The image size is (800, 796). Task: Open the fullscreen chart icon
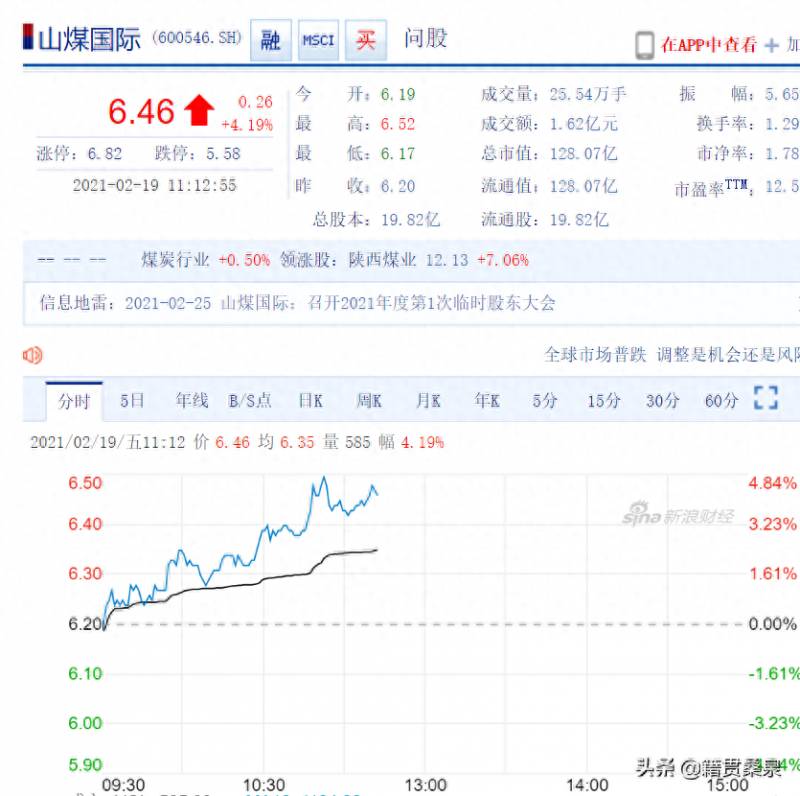click(x=766, y=398)
